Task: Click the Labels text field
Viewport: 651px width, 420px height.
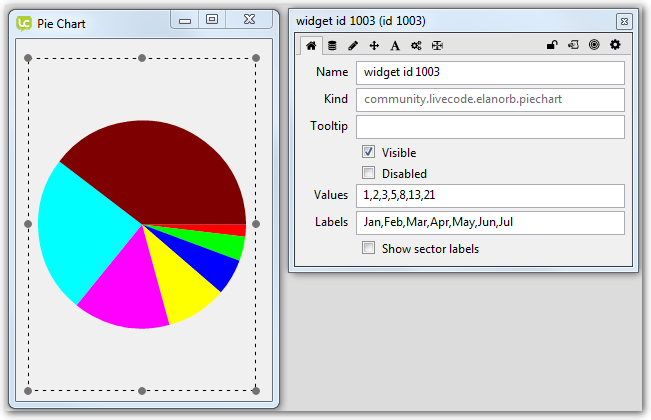Action: point(490,222)
